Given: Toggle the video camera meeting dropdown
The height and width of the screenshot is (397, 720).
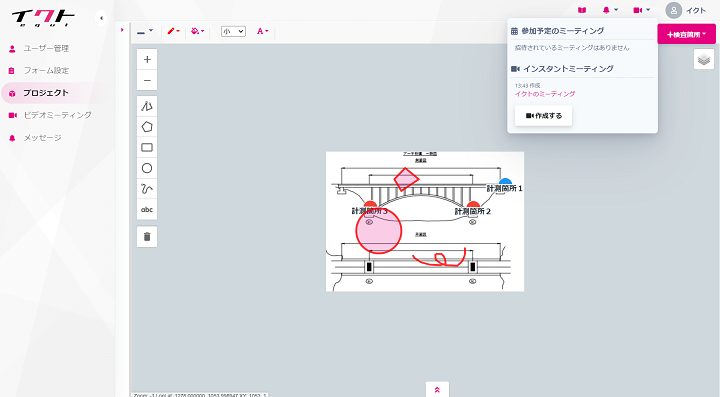Looking at the screenshot, I should tap(641, 10).
